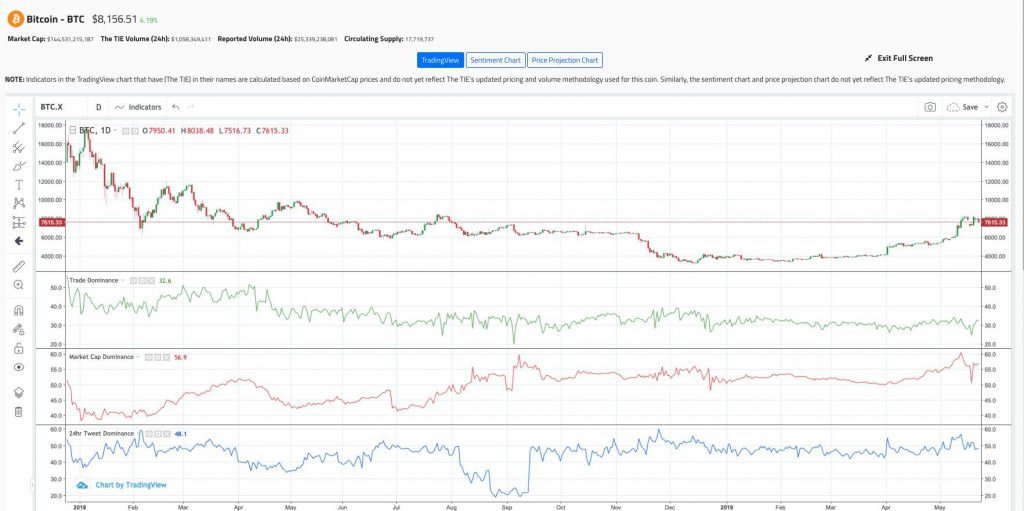
Task: Toggle magnet mode in the left toolbar
Action: click(18, 310)
